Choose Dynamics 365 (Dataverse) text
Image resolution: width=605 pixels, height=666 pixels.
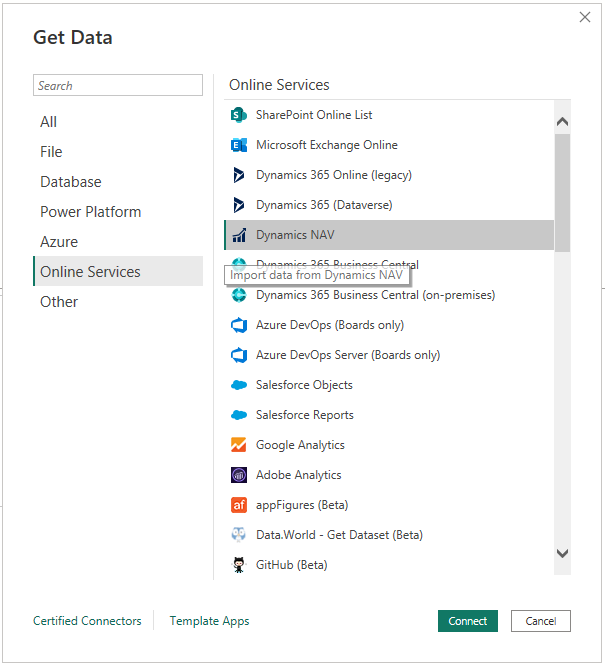click(324, 205)
